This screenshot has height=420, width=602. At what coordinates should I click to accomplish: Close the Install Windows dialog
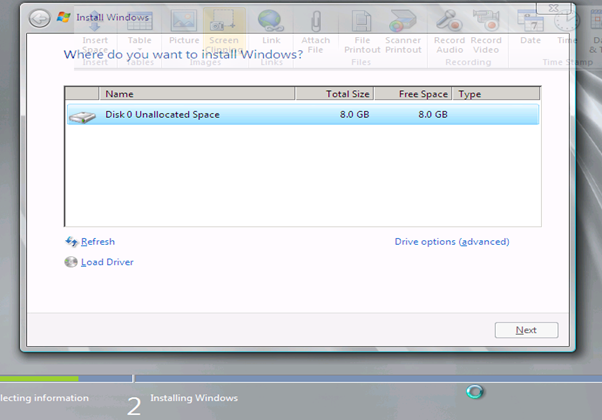[554, 8]
